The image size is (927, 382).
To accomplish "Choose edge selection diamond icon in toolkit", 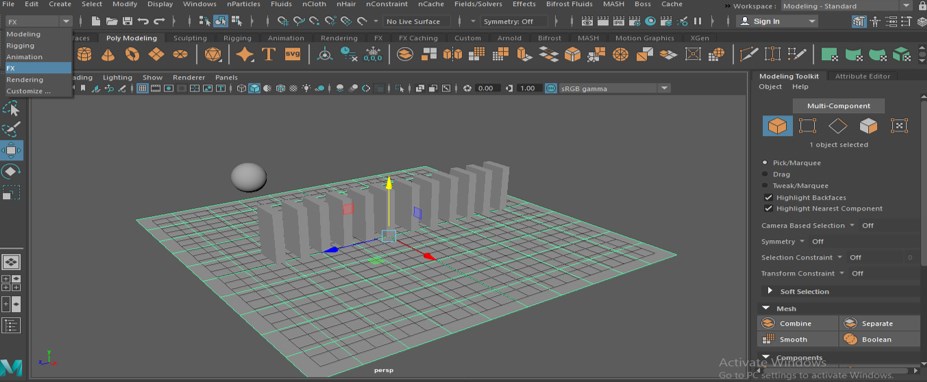I will [838, 125].
